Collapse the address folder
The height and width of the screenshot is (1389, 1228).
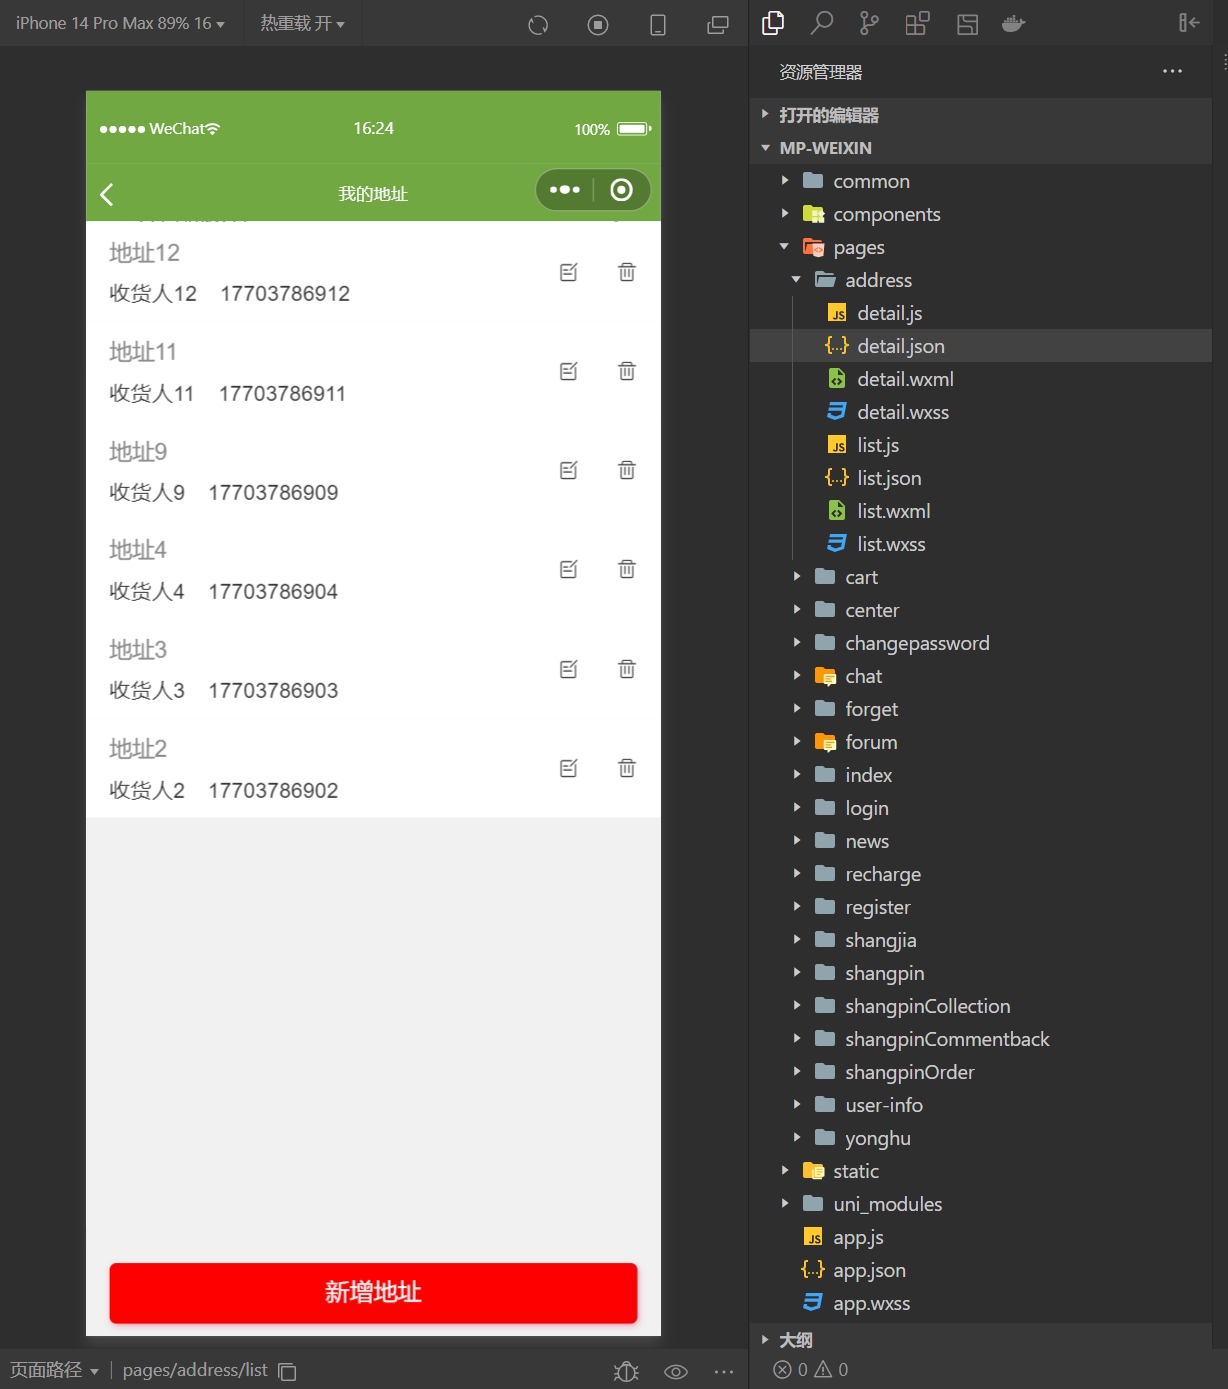(x=980, y=280)
